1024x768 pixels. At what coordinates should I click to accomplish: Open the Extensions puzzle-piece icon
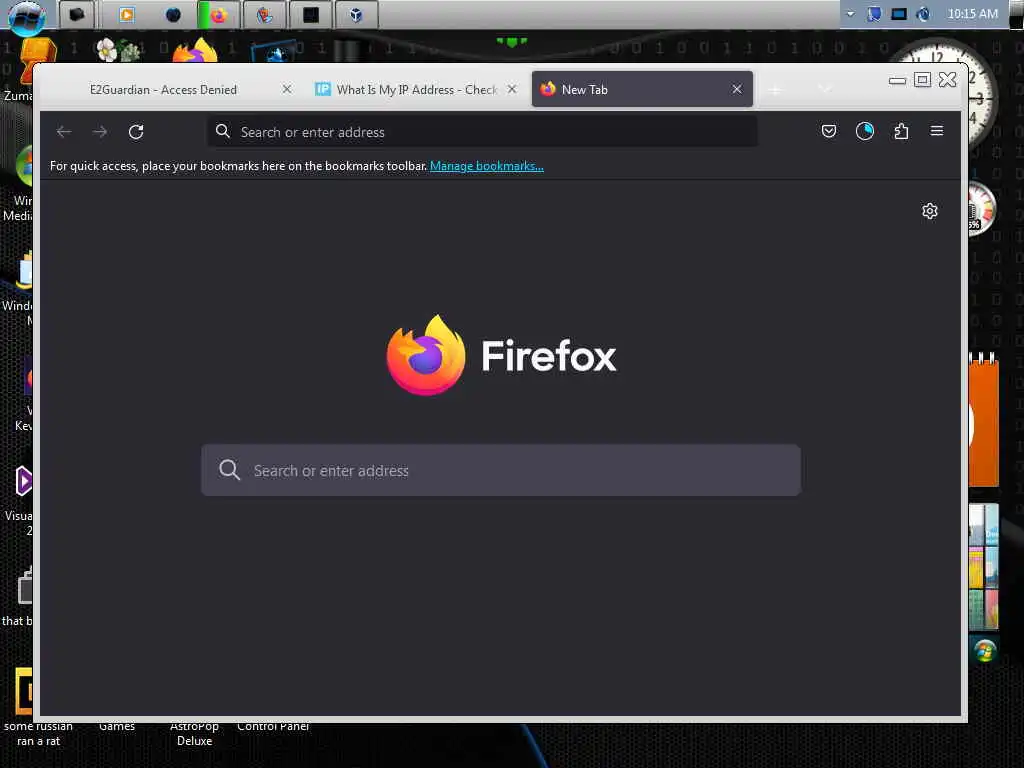pos(901,131)
